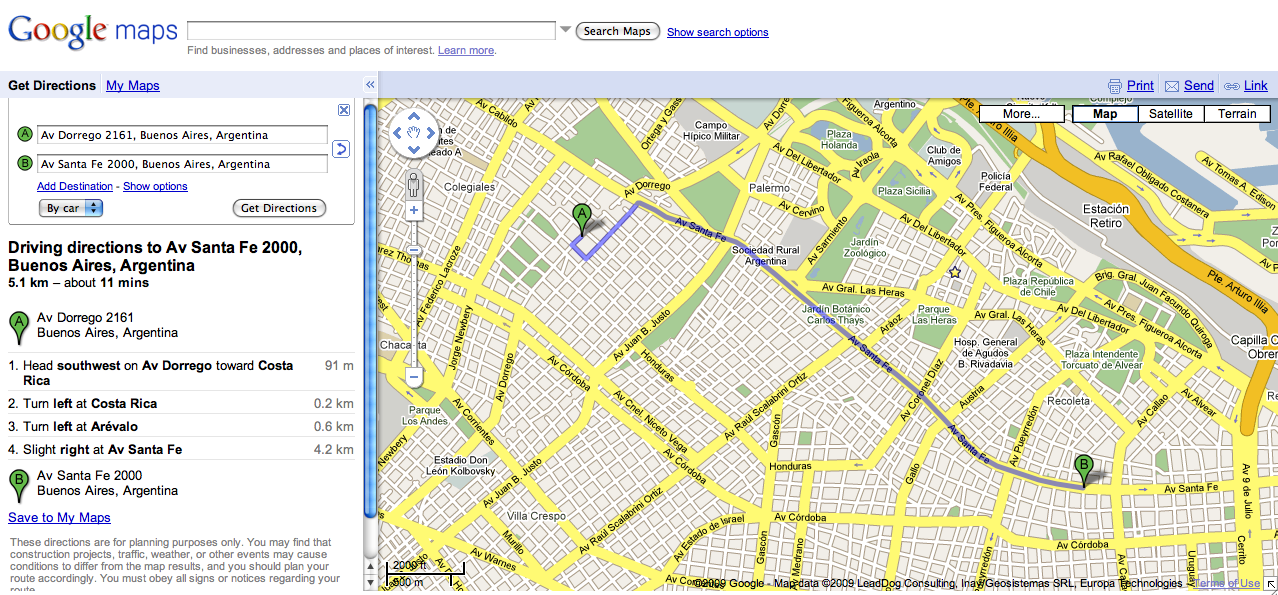This screenshot has width=1278, height=595.
Task: Open the My Maps tab
Action: (133, 86)
